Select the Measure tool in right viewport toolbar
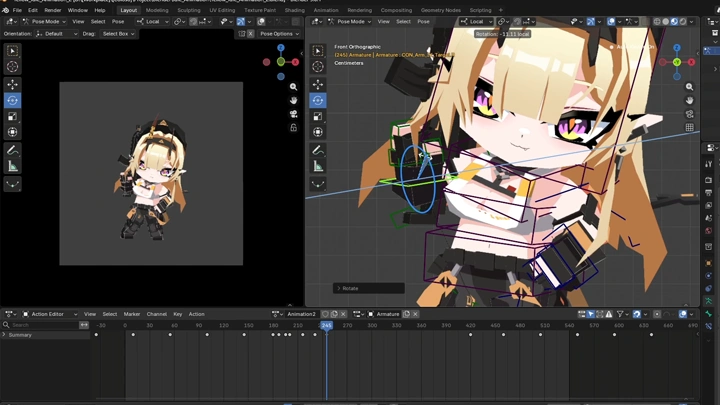720x405 pixels. pos(318,166)
